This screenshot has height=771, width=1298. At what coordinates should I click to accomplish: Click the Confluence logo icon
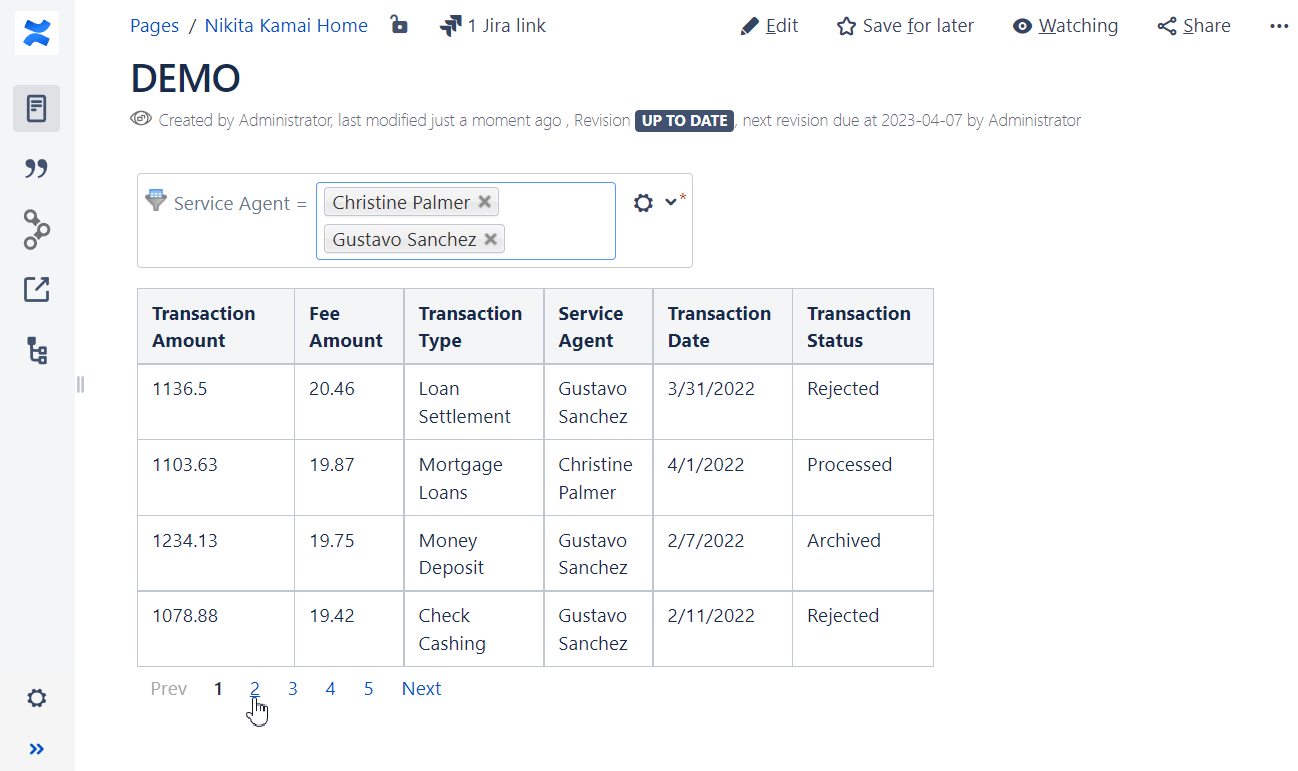click(37, 33)
